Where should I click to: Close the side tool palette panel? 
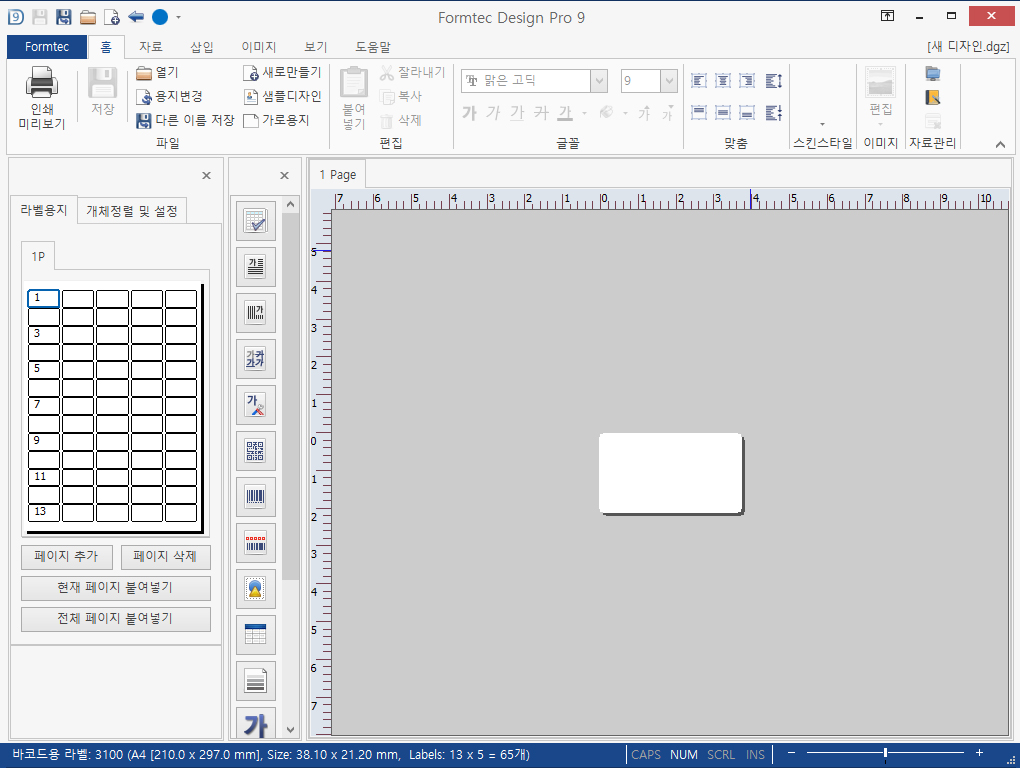(x=284, y=175)
